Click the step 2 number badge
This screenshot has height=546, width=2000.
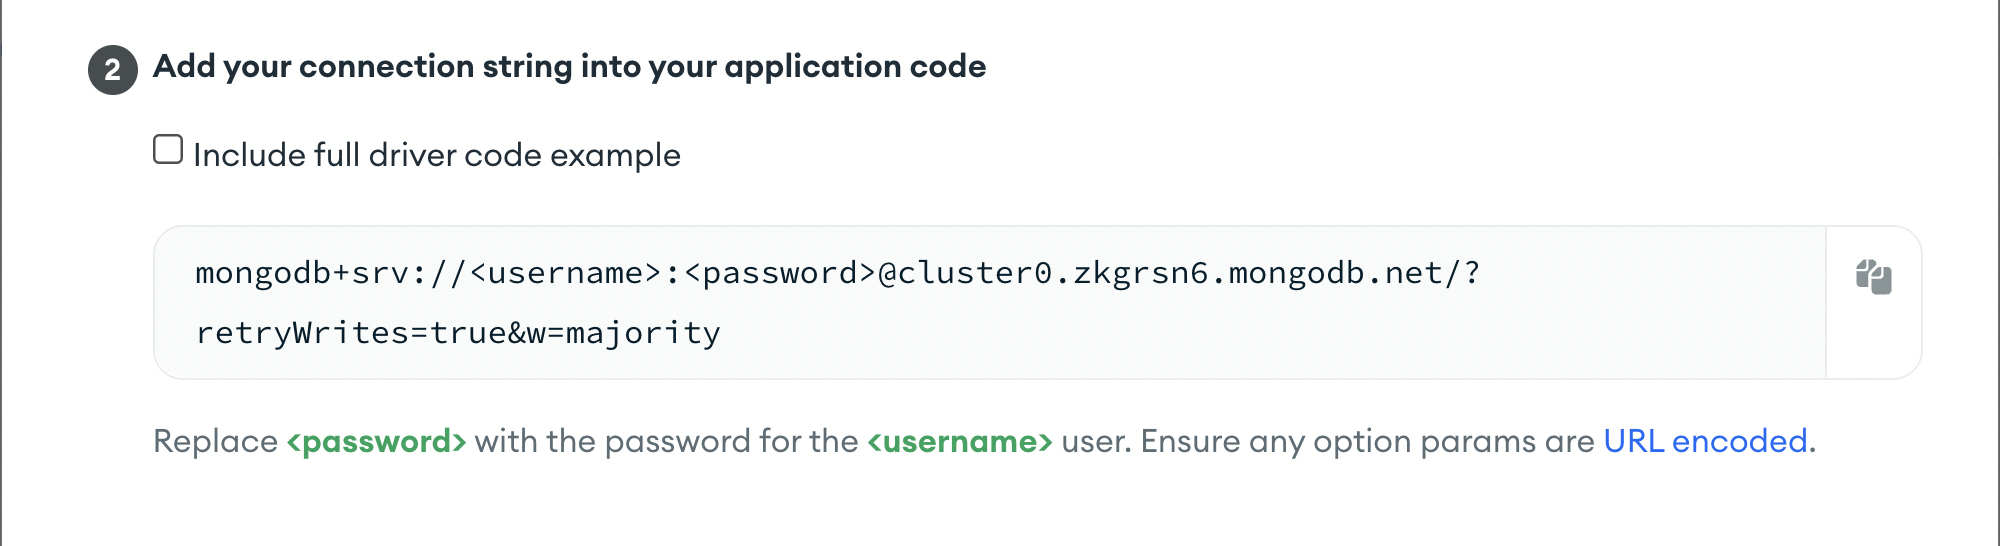(x=113, y=70)
